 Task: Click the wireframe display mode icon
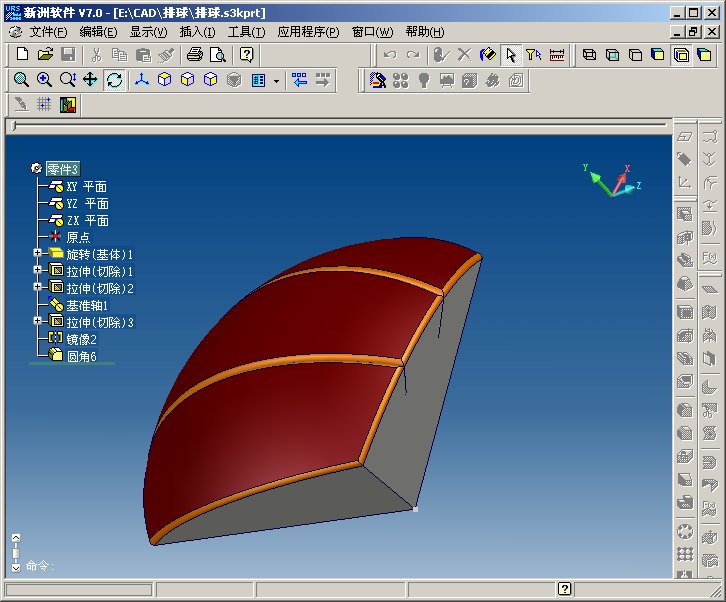pyautogui.click(x=589, y=55)
